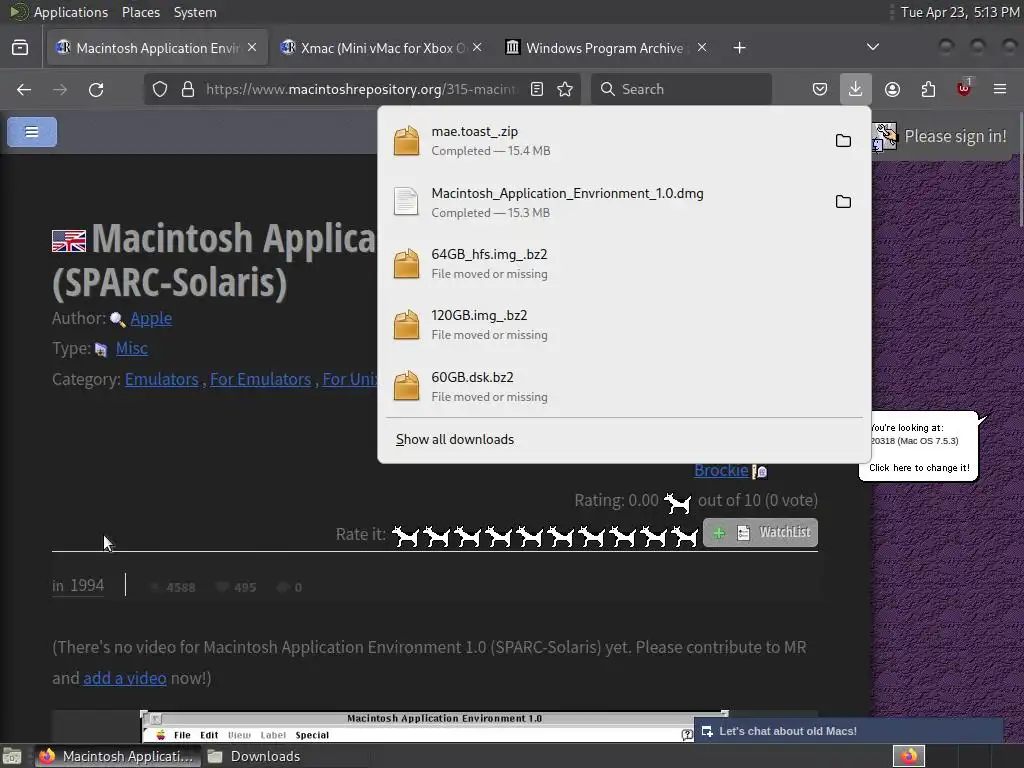
Task: Click the Firefox icon in bottom-right tray
Action: 909,756
